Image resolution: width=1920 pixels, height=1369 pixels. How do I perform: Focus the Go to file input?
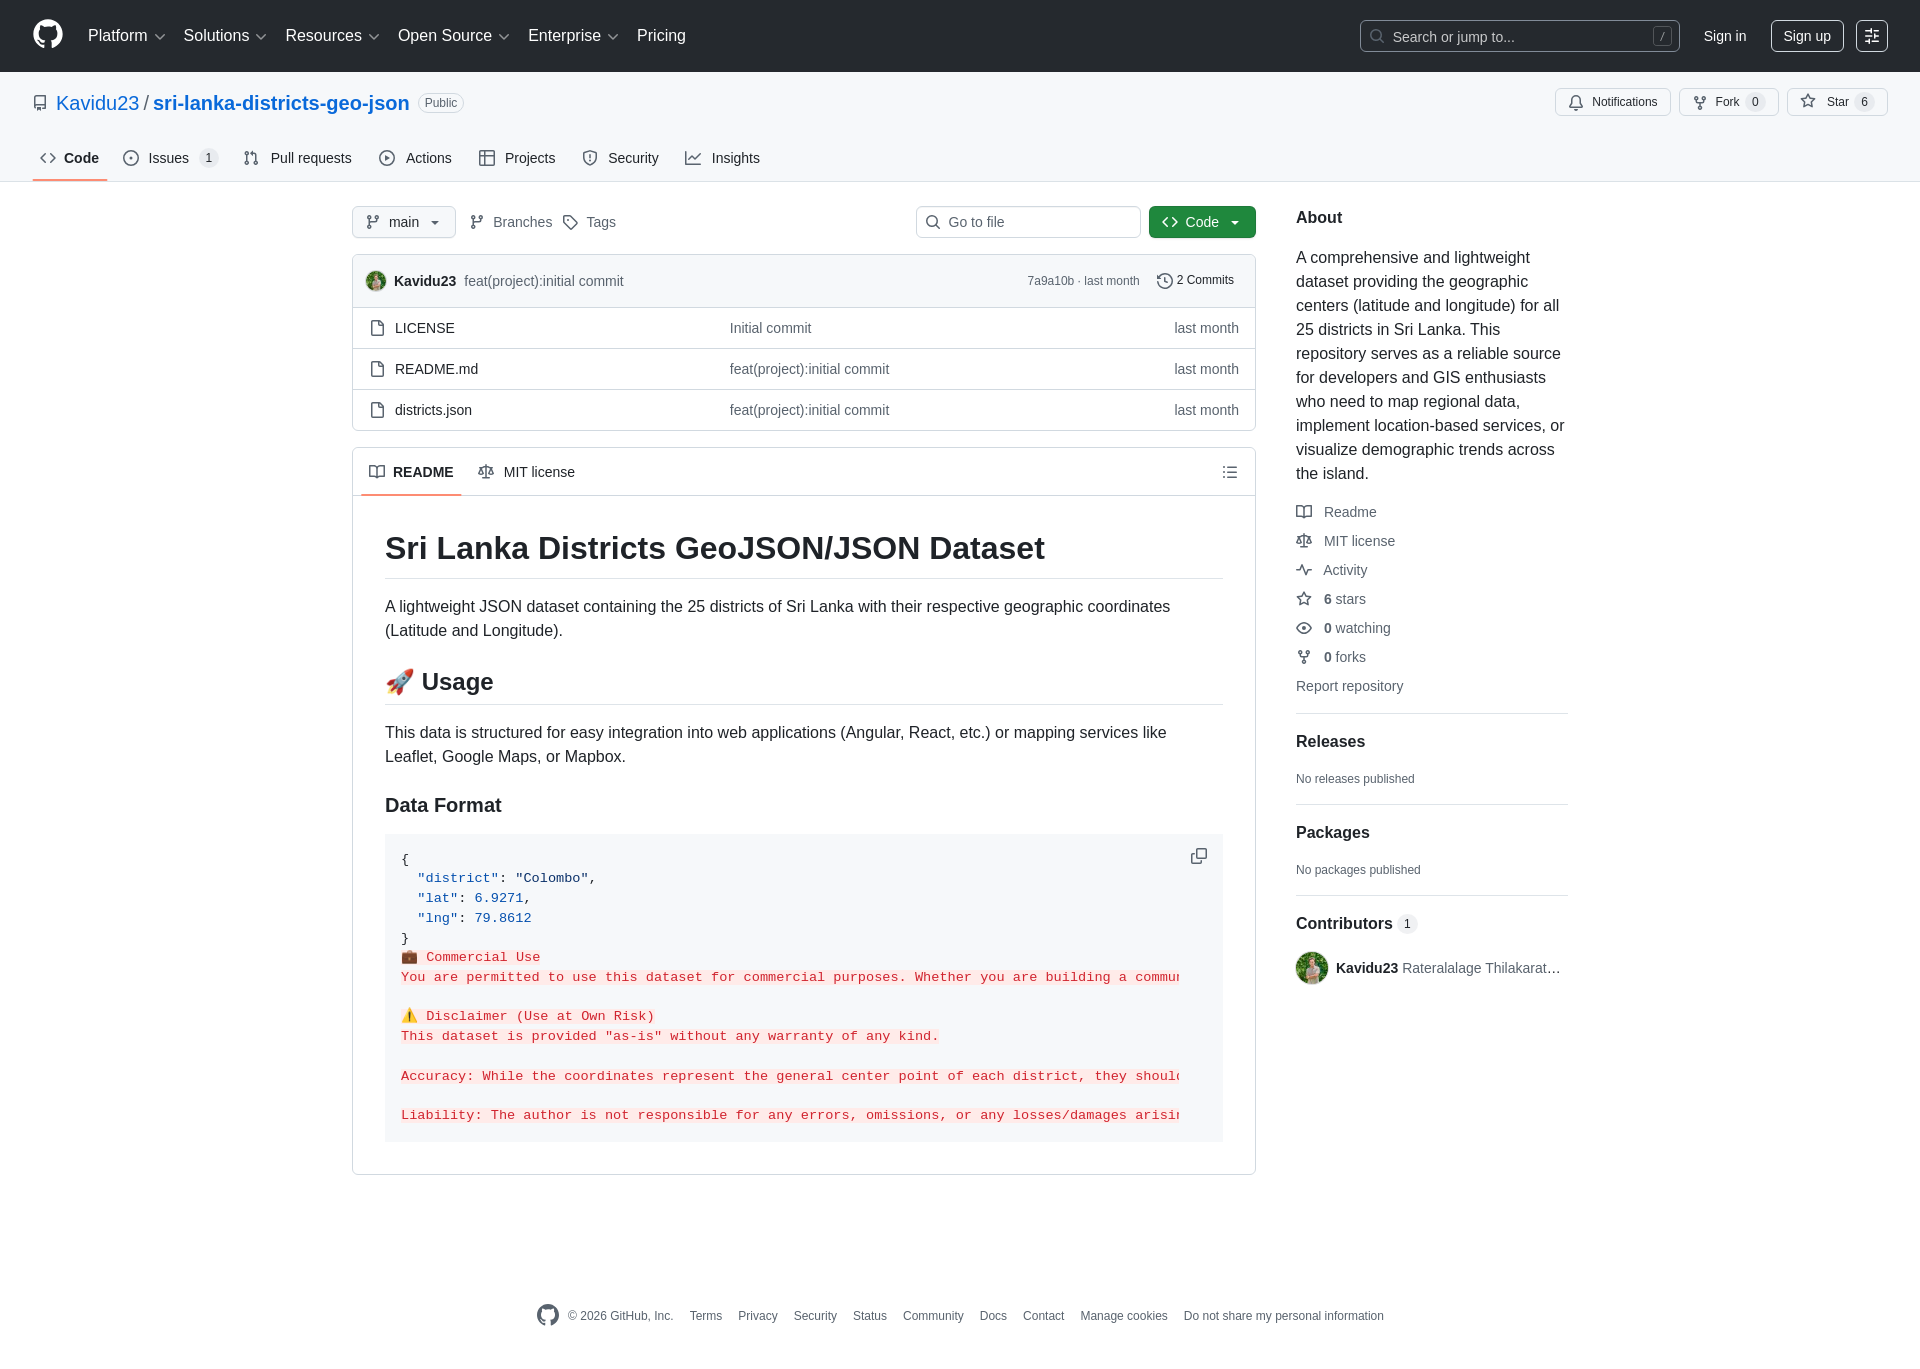point(1028,222)
